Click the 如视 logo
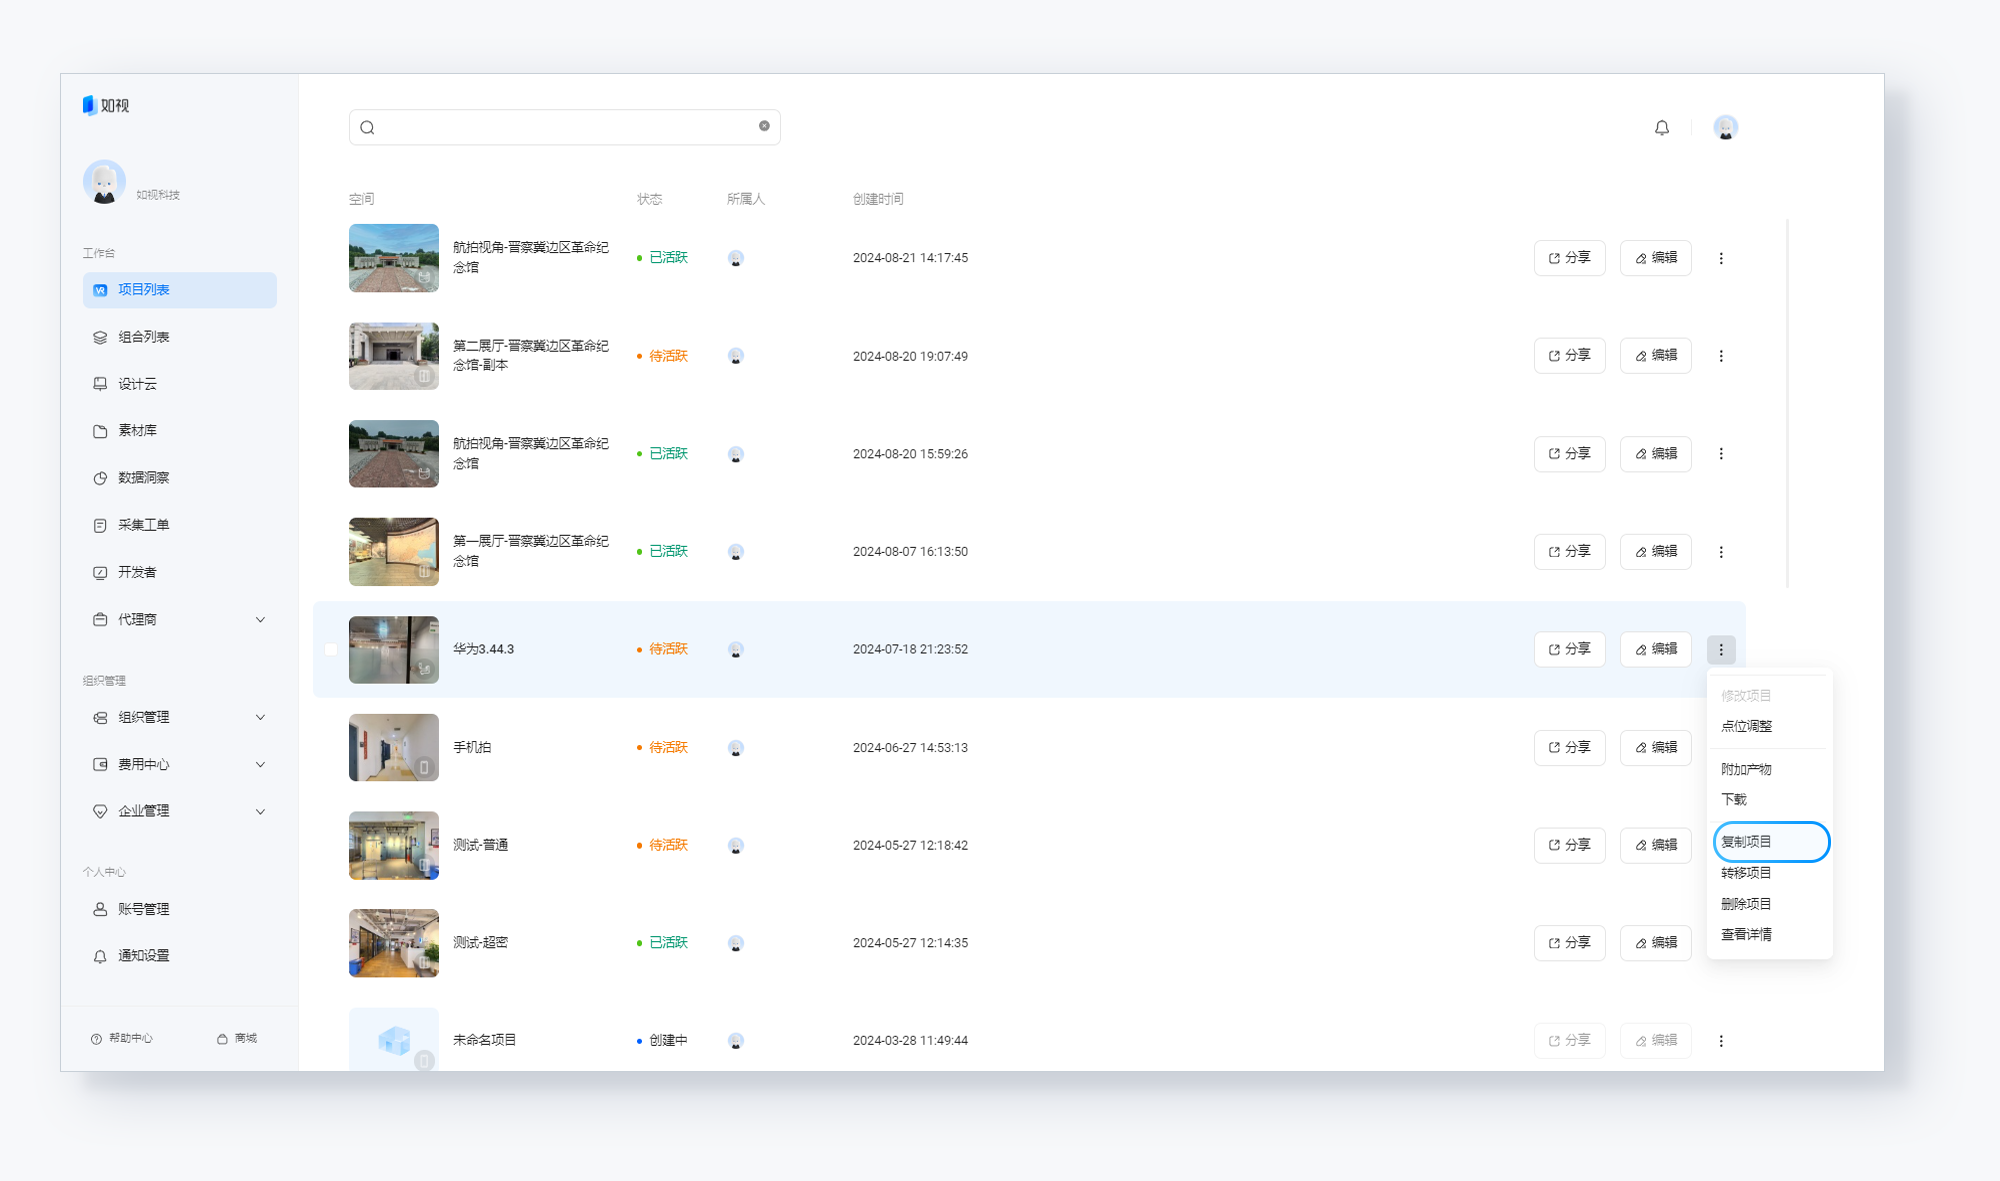Viewport: 2000px width, 1181px height. pos(106,105)
